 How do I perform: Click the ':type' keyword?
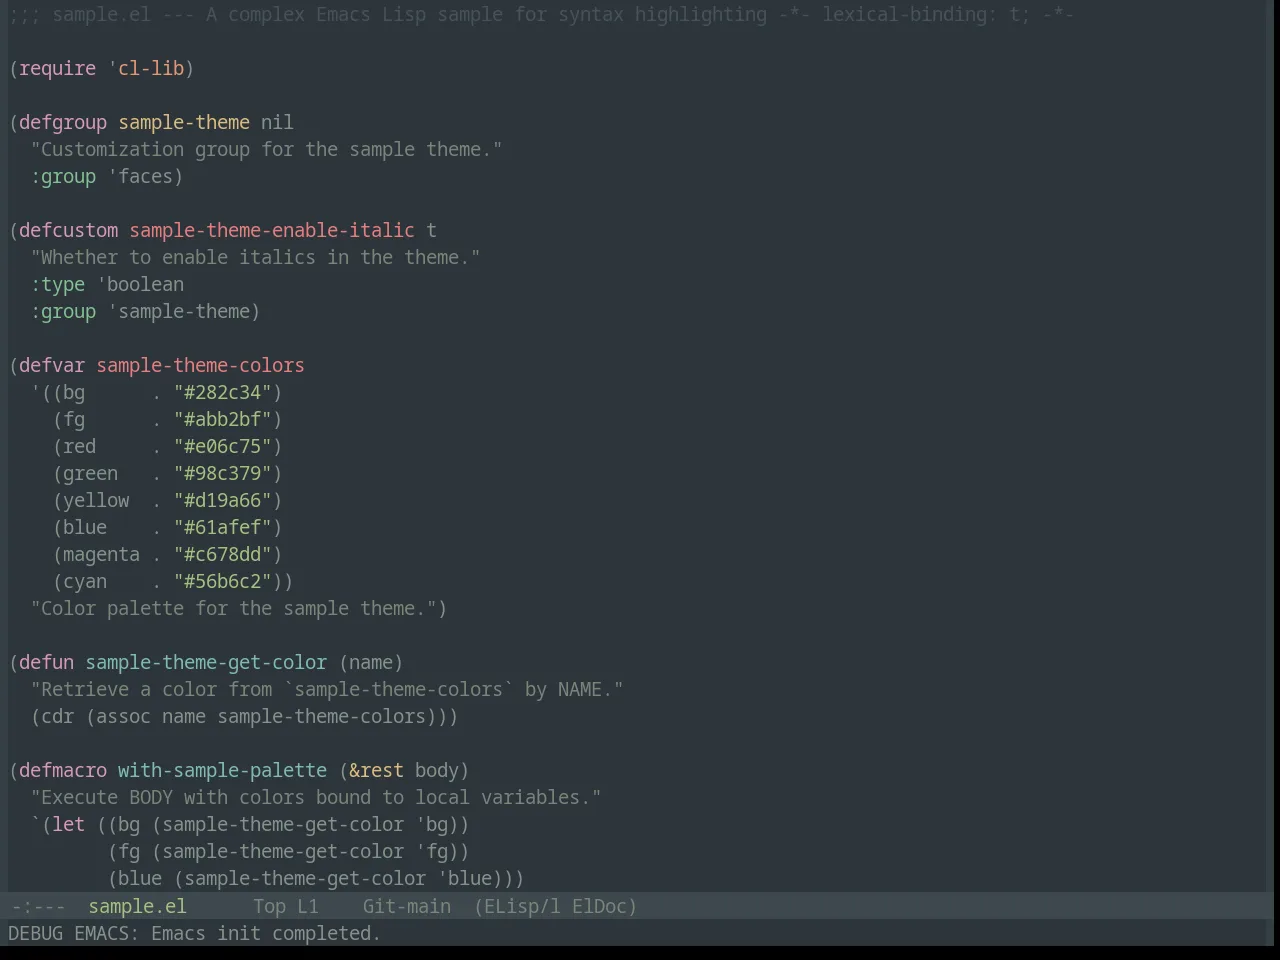(57, 284)
